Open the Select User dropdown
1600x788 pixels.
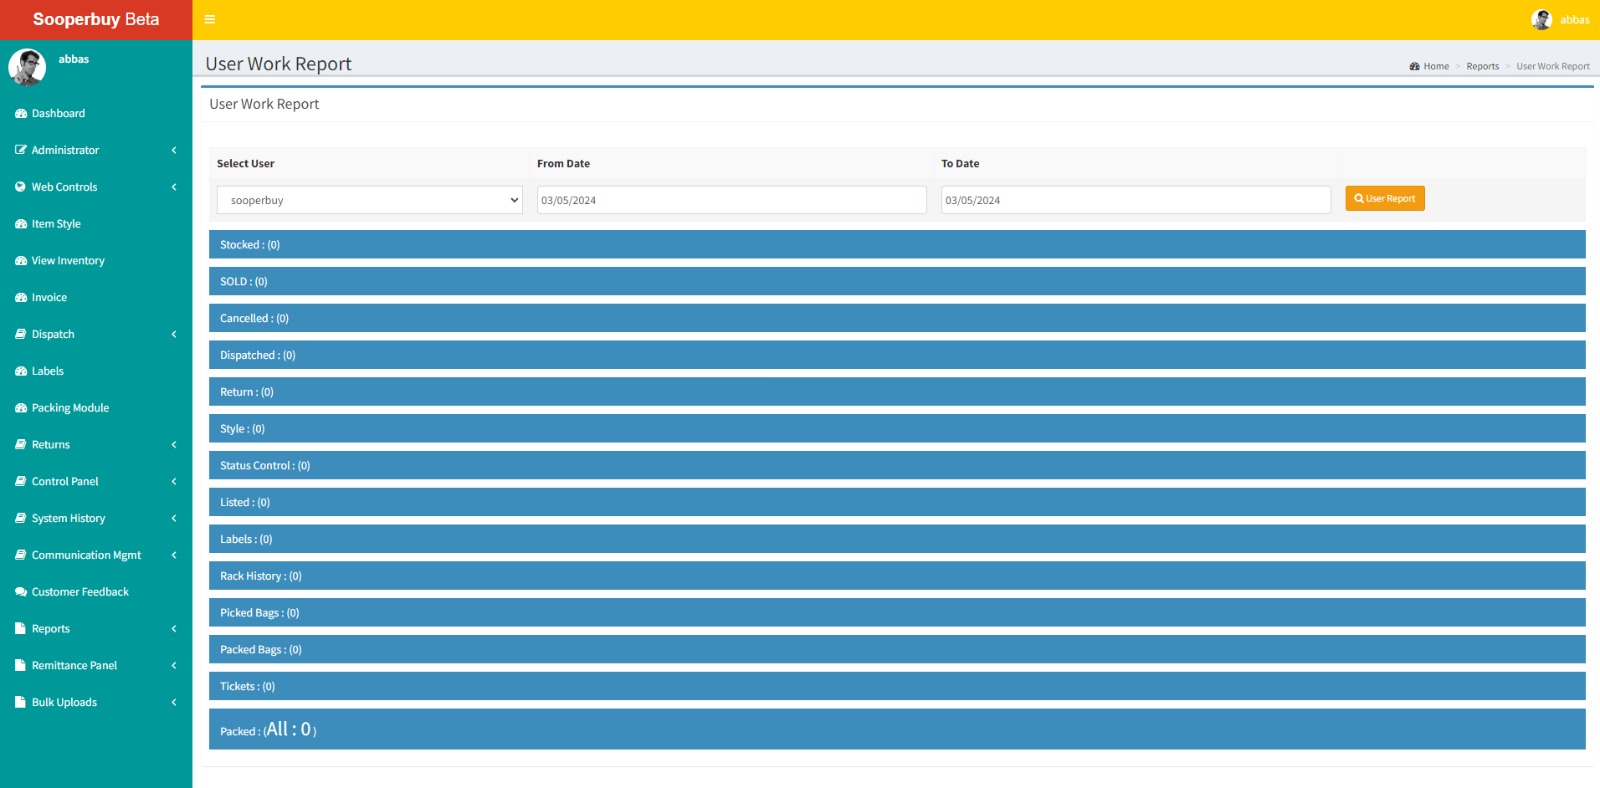pos(369,200)
